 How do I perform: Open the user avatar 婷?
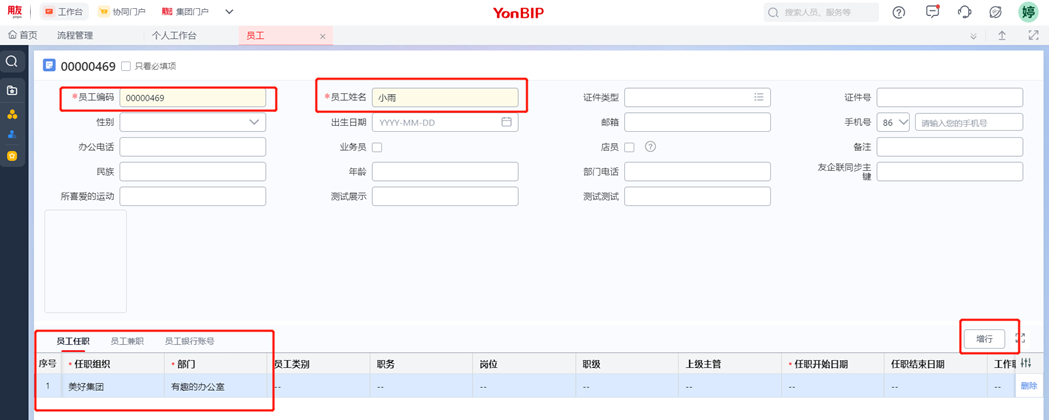coord(1028,12)
